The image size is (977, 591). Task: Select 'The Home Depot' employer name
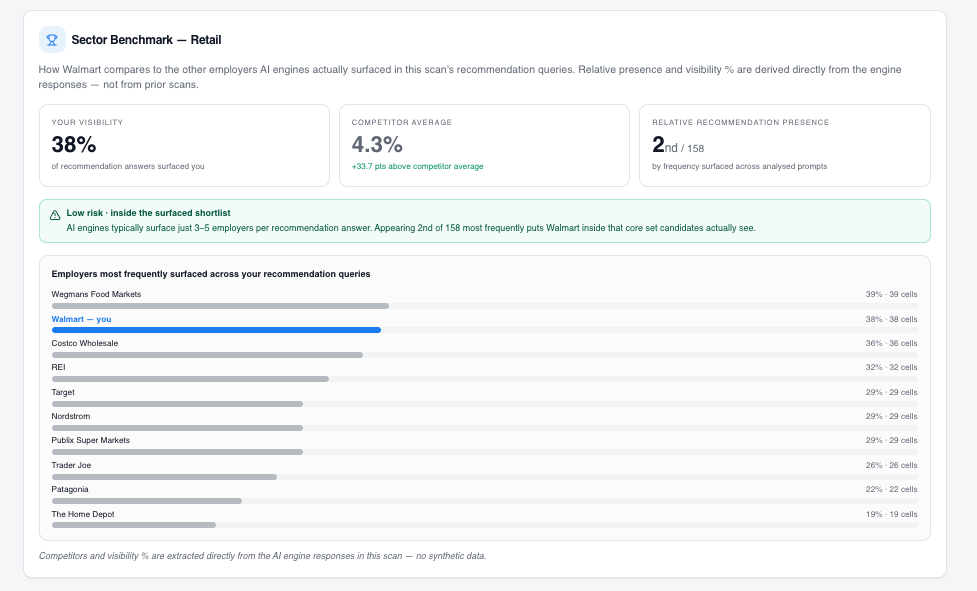[83, 514]
